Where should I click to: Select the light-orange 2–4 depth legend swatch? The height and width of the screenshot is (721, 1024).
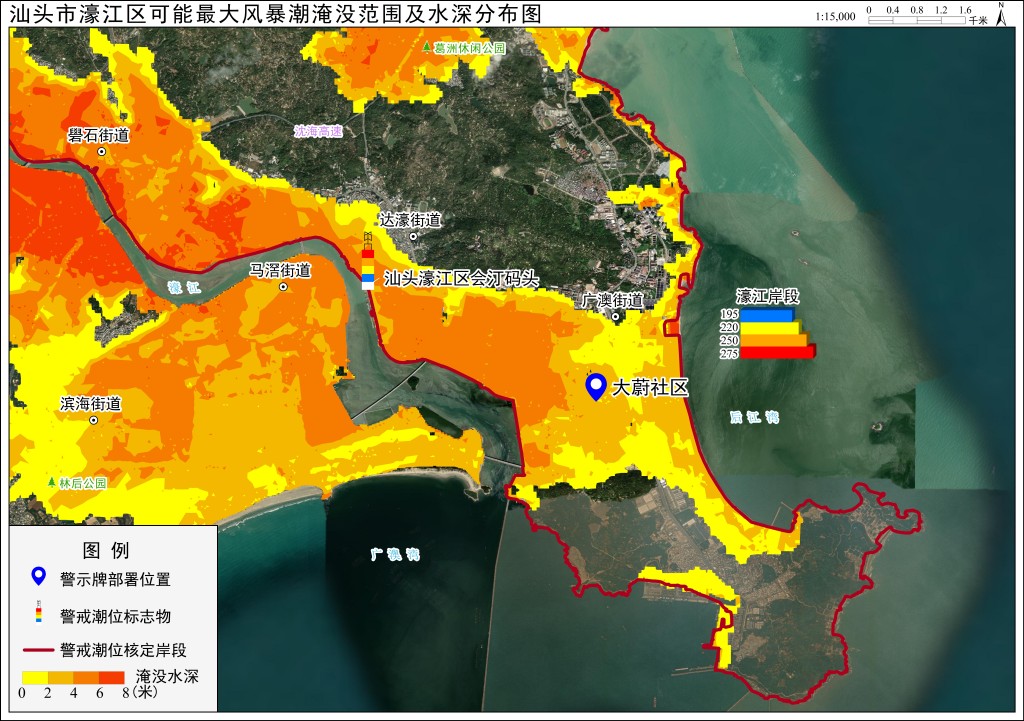pyautogui.click(x=61, y=677)
